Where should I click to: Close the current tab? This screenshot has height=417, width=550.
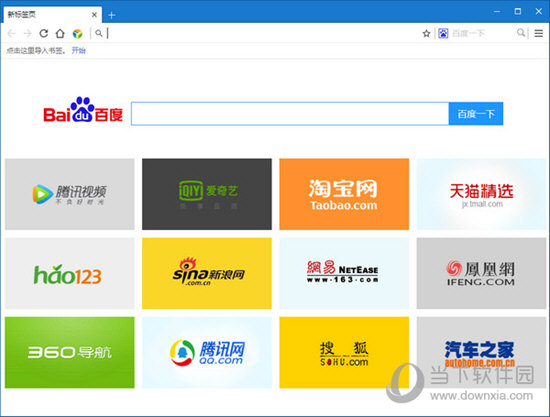click(94, 15)
